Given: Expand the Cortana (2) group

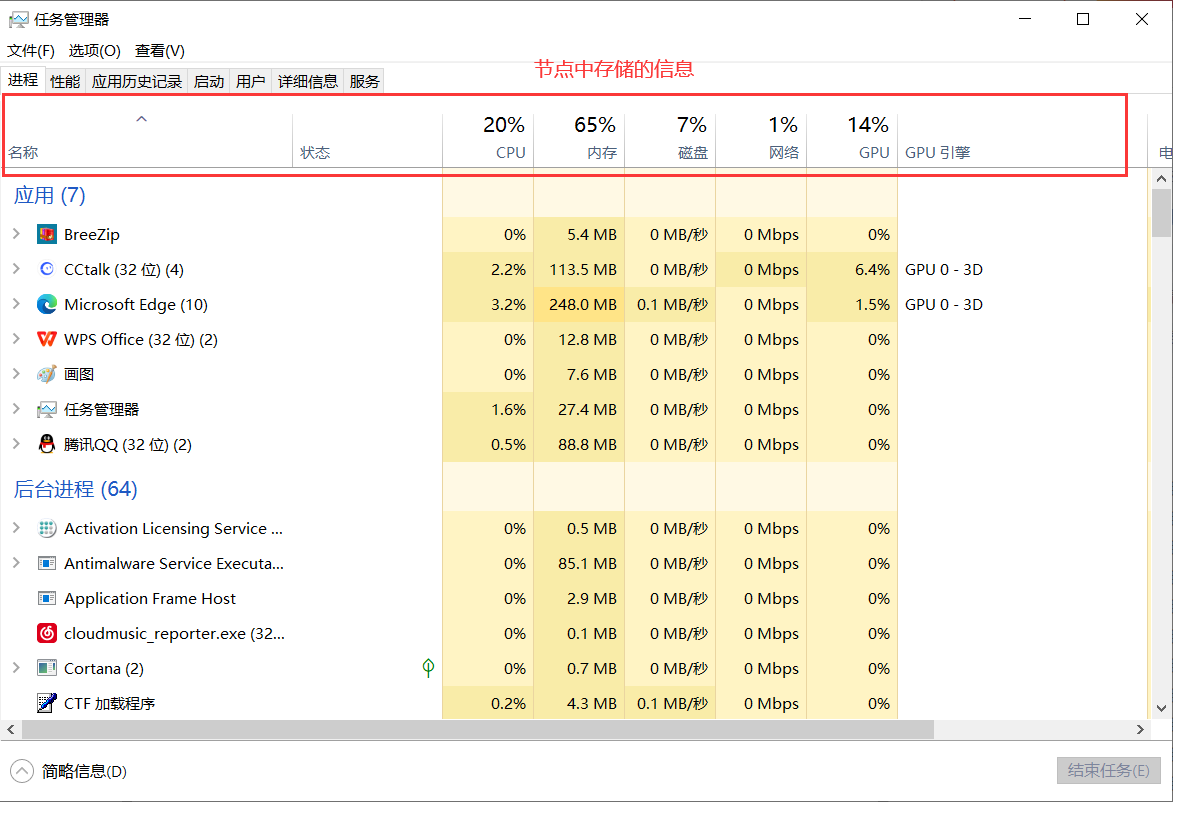Looking at the screenshot, I should pyautogui.click(x=16, y=668).
